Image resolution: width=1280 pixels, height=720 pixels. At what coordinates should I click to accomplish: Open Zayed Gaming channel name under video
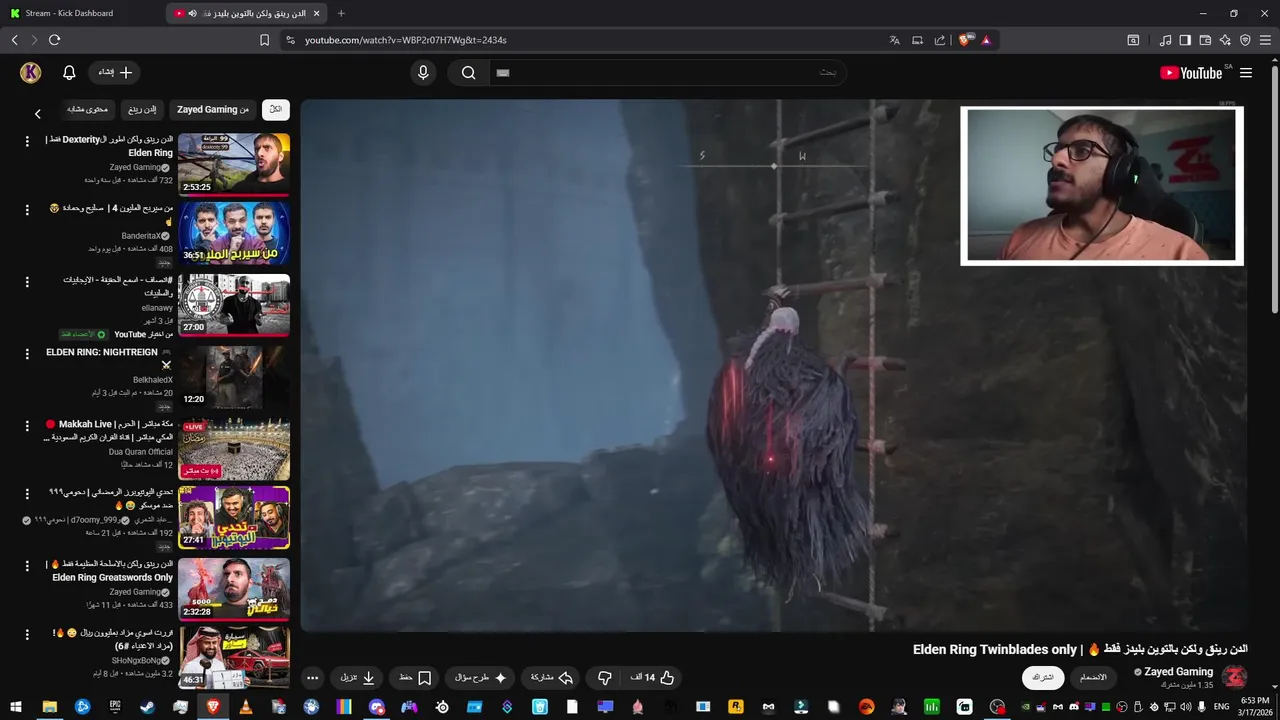tap(1178, 672)
